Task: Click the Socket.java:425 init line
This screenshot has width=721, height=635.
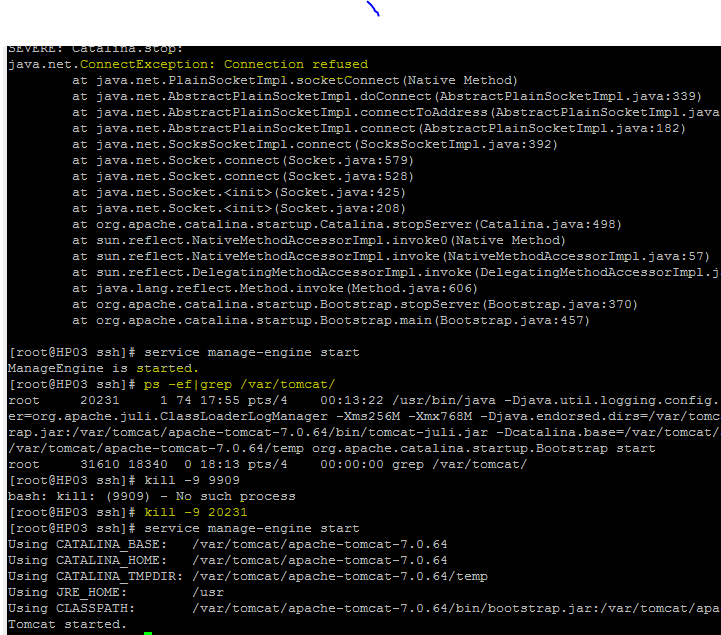Action: point(239,192)
